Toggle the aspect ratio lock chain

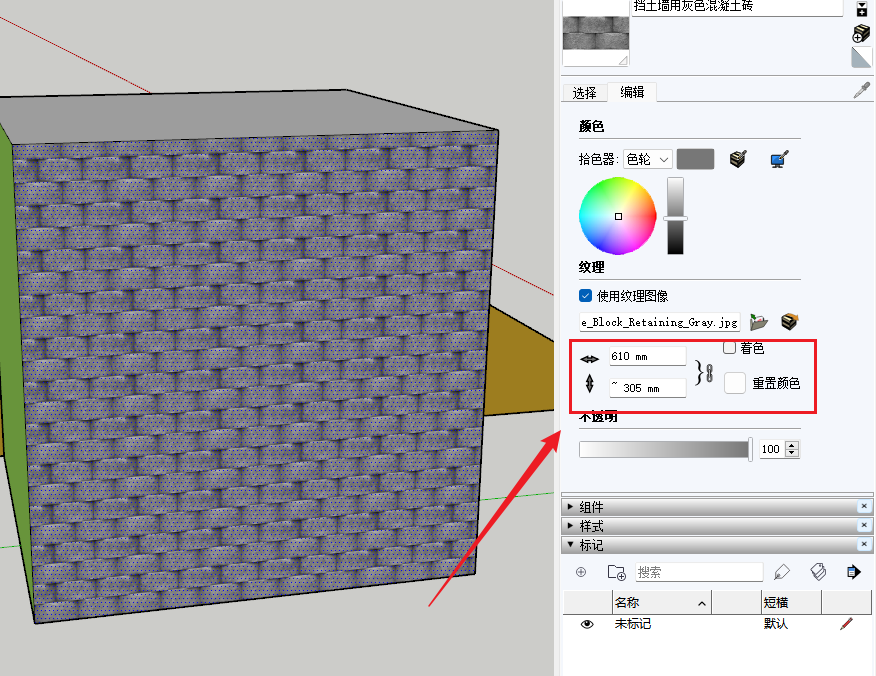709,373
